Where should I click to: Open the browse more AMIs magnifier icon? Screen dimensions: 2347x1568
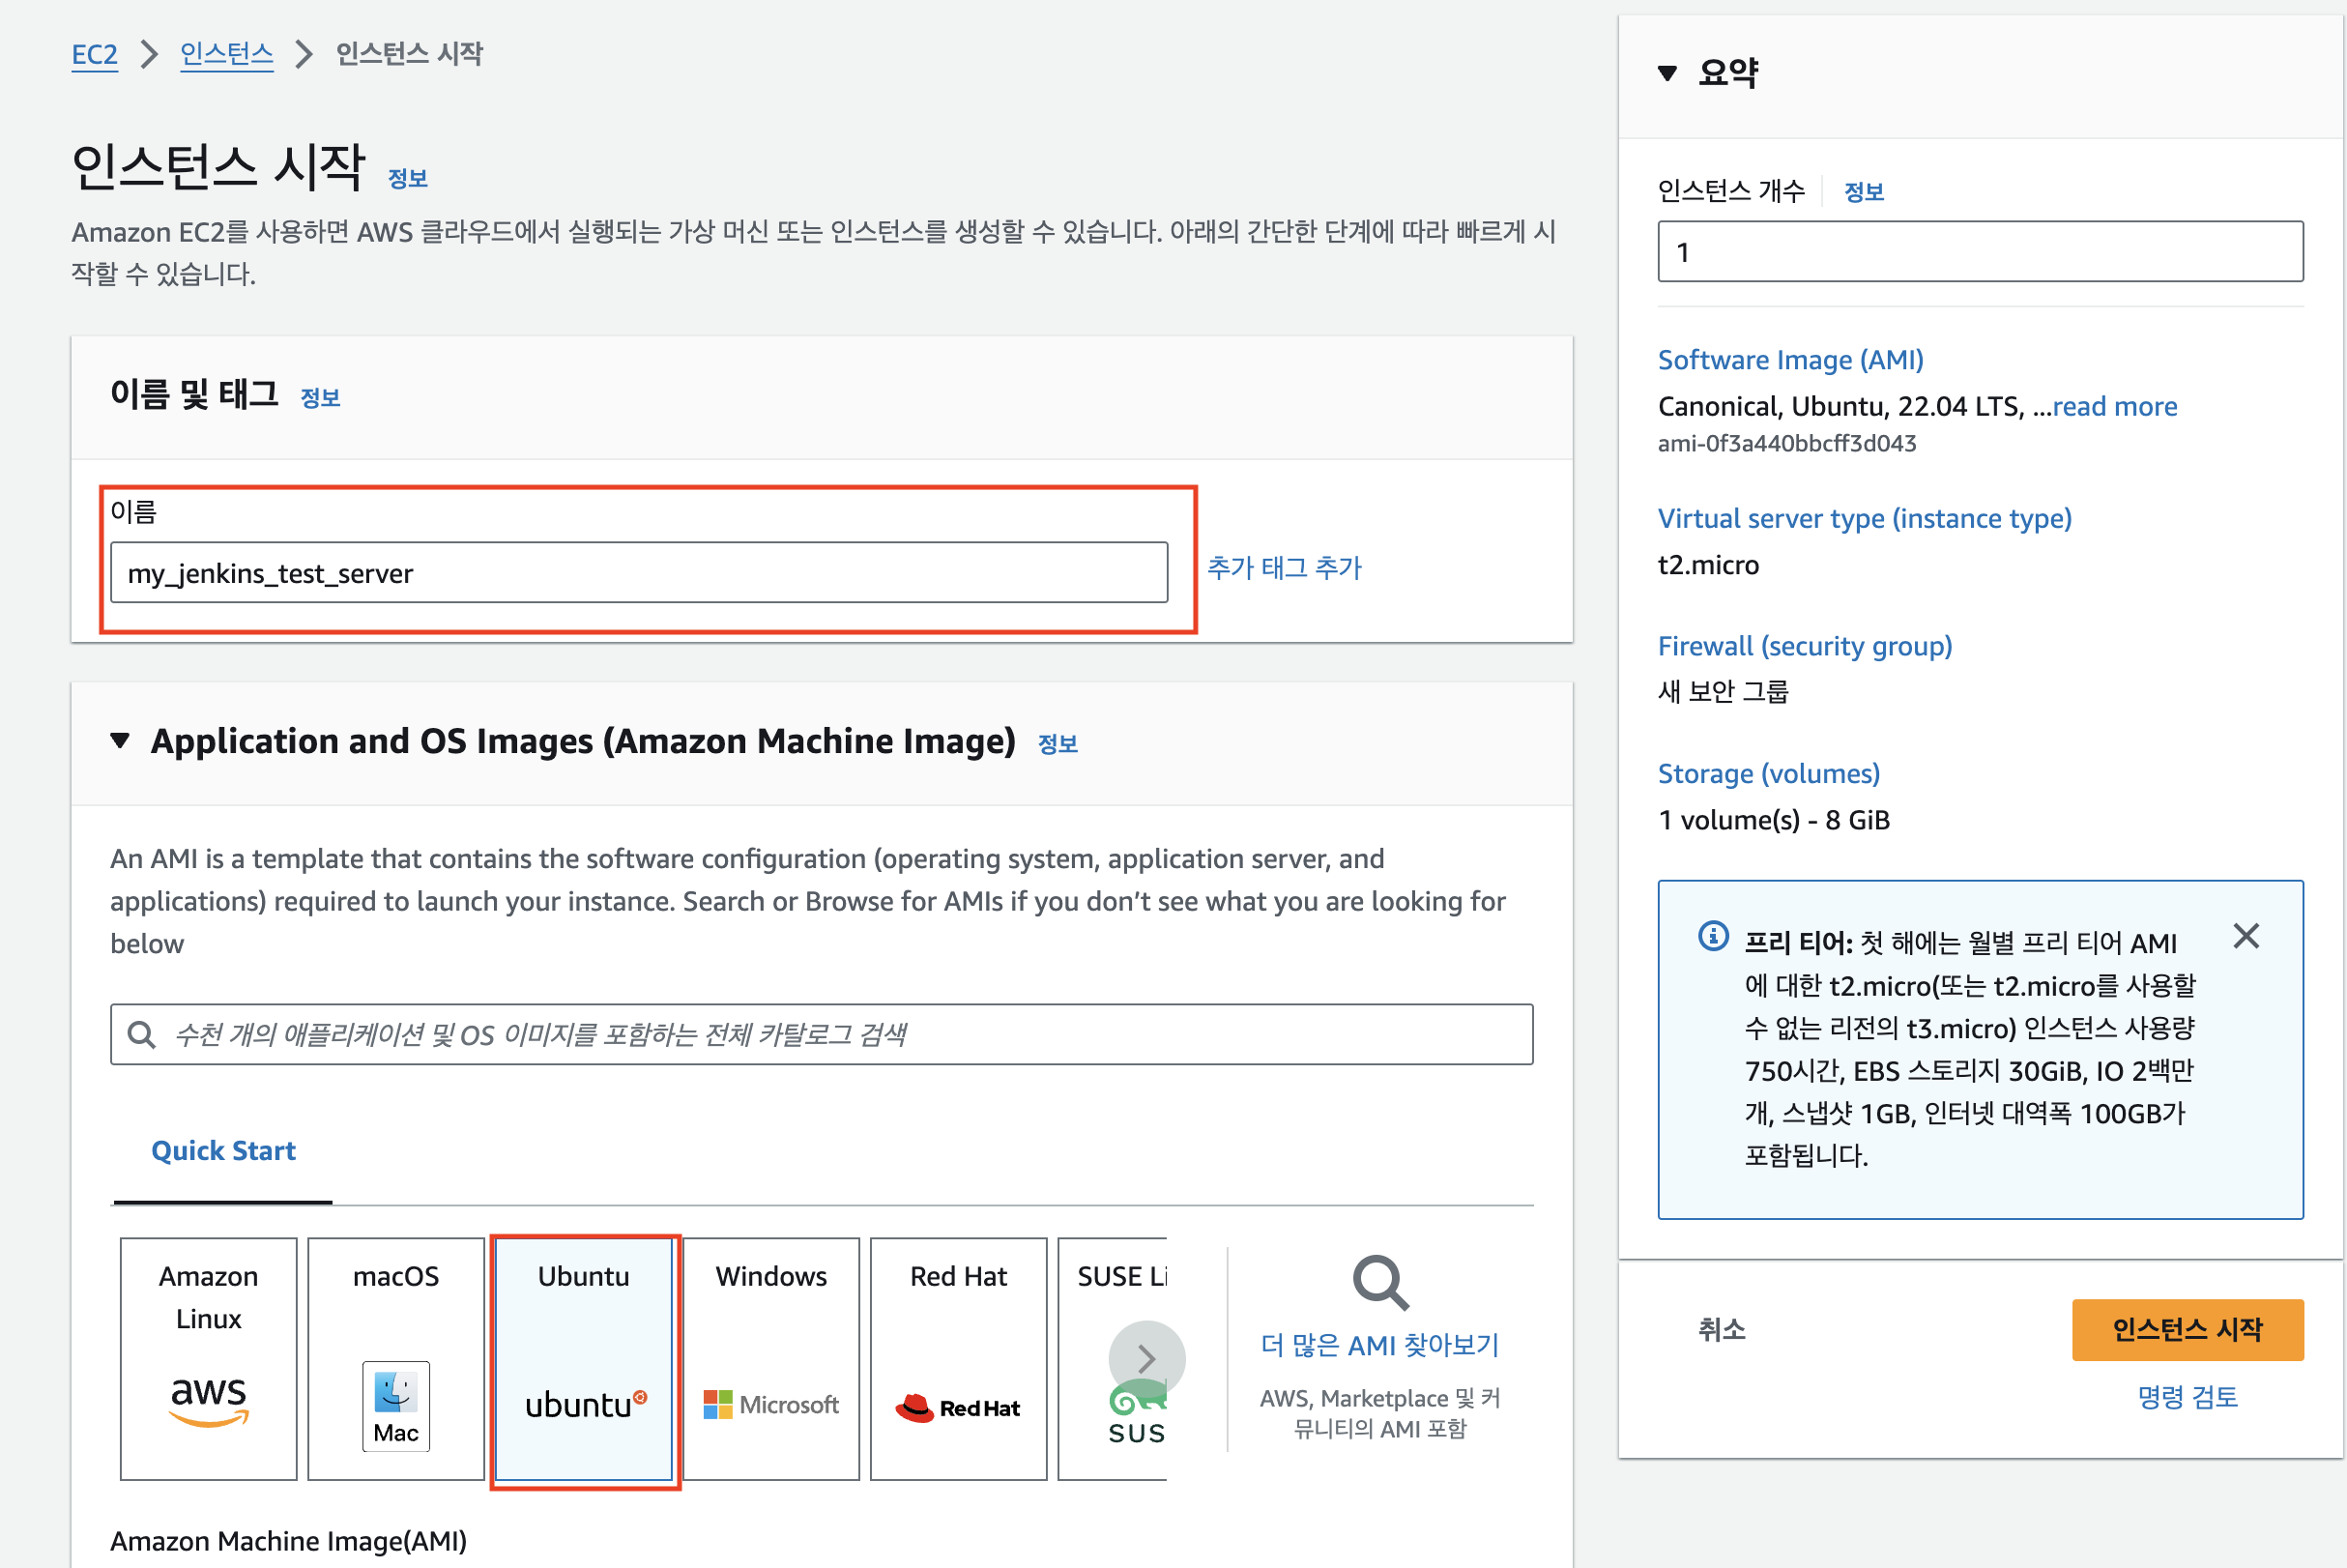pyautogui.click(x=1380, y=1281)
